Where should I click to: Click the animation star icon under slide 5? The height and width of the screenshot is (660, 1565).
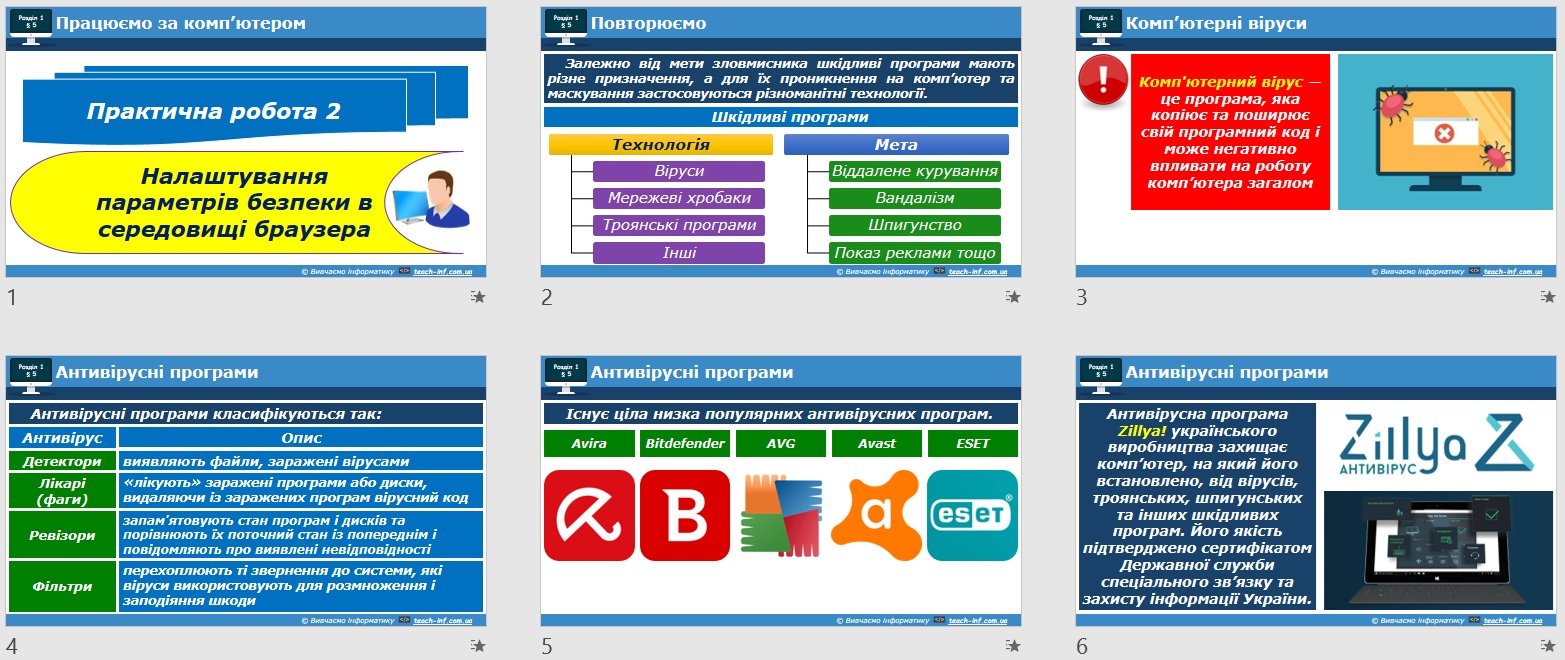1013,646
